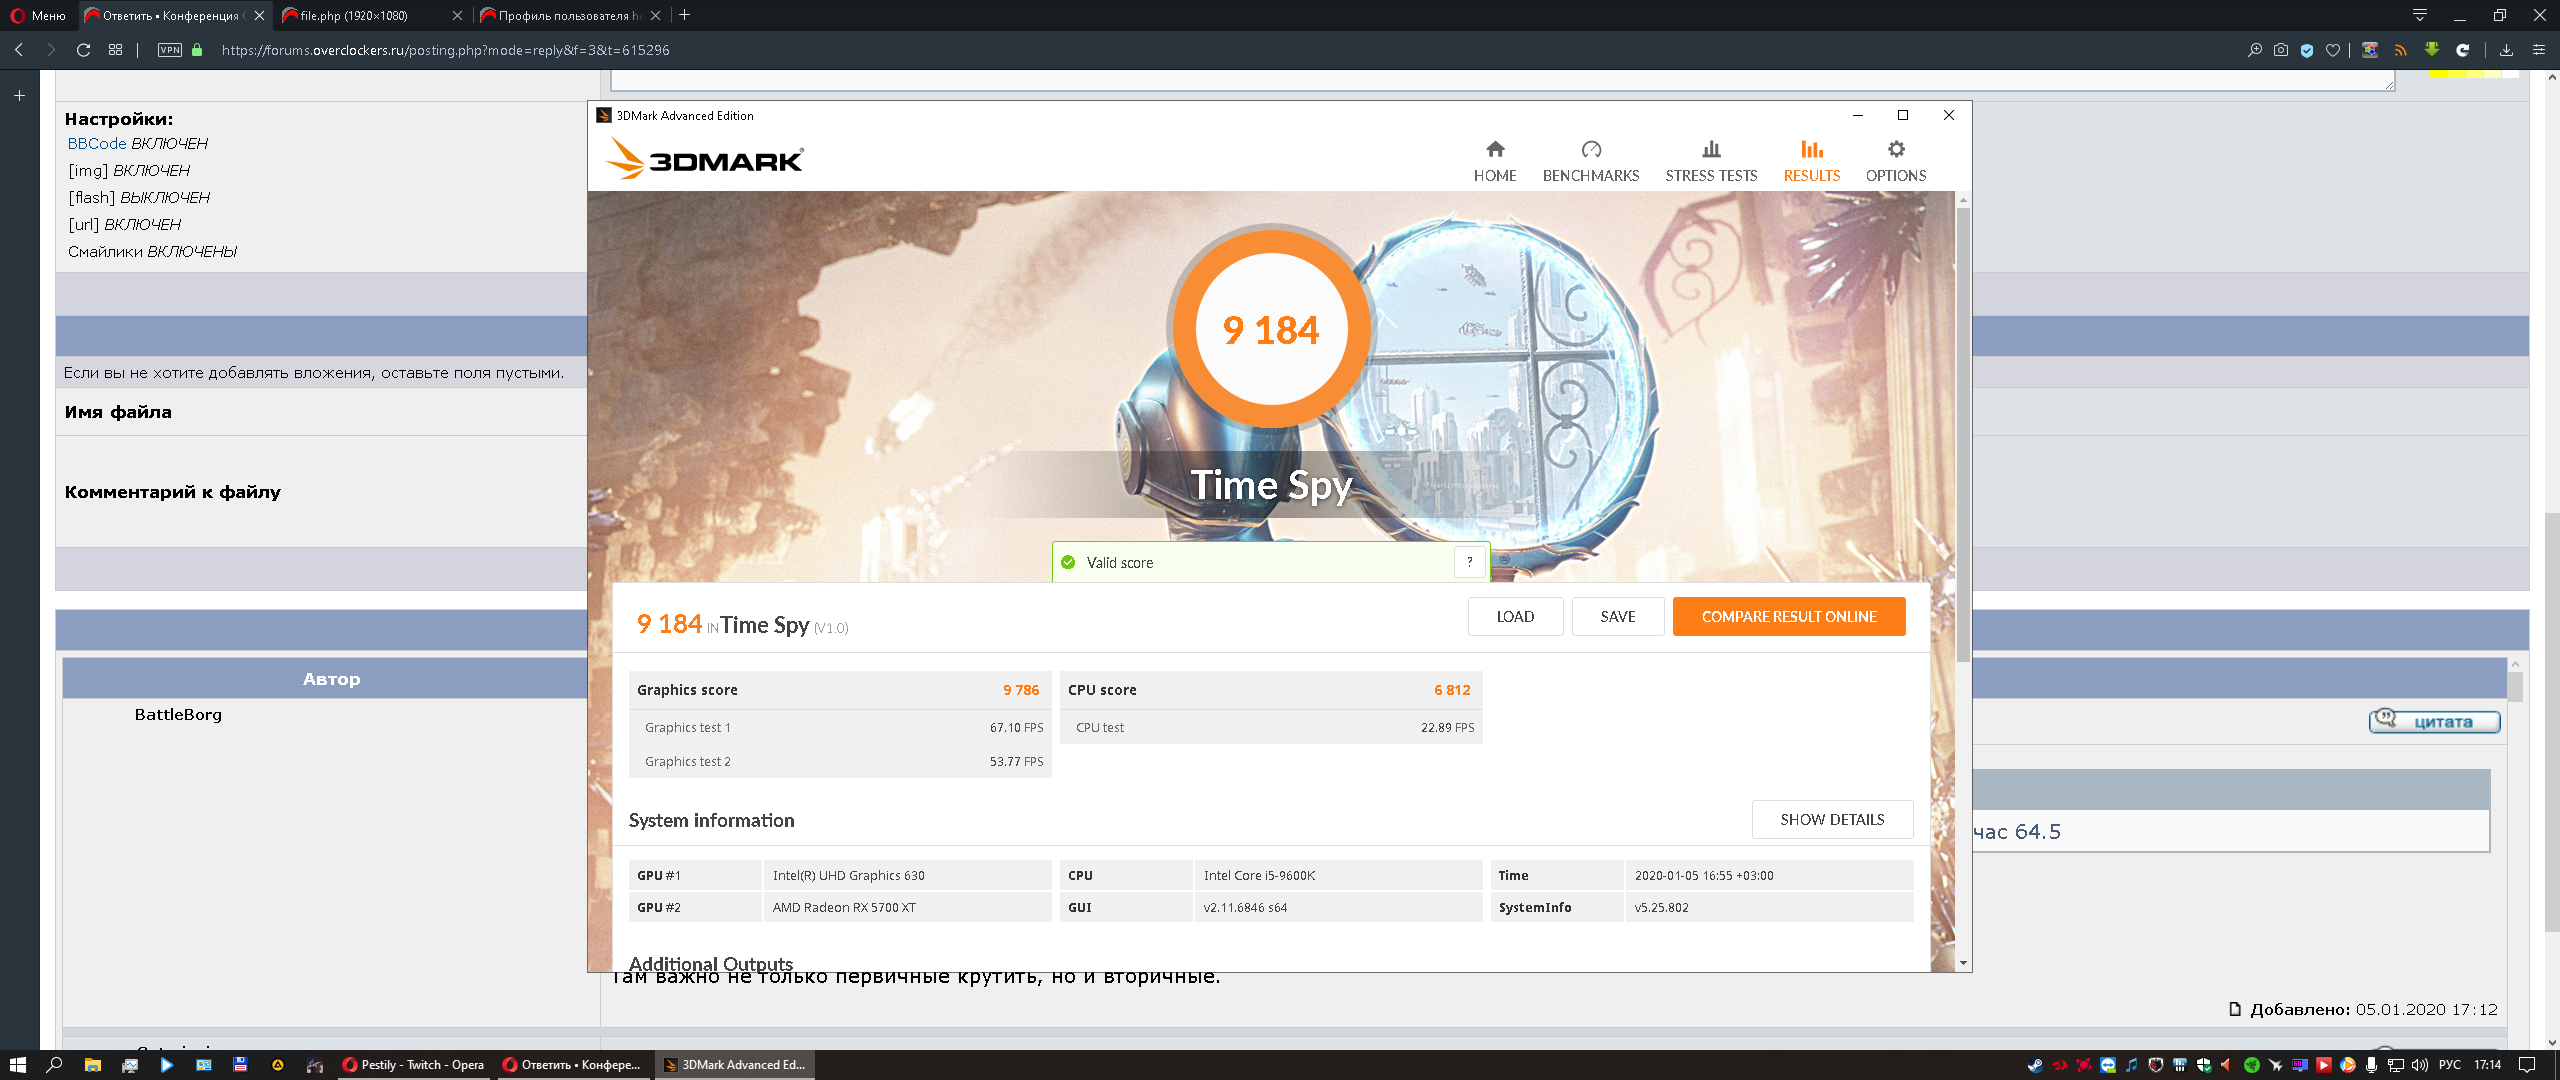Screen dimensions: 2560x1080
Task: Open the 3DMark Results tab
Action: [1811, 161]
